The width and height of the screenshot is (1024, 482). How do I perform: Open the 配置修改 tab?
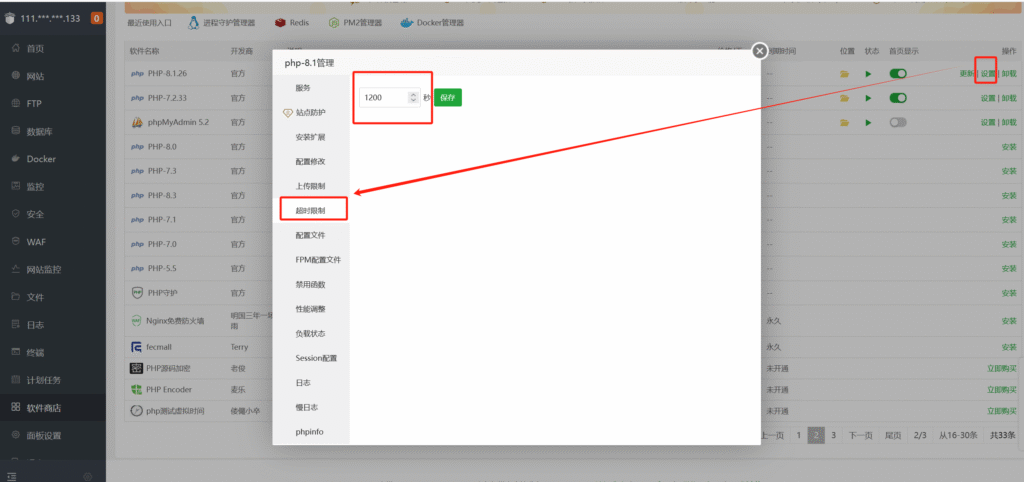pyautogui.click(x=311, y=161)
